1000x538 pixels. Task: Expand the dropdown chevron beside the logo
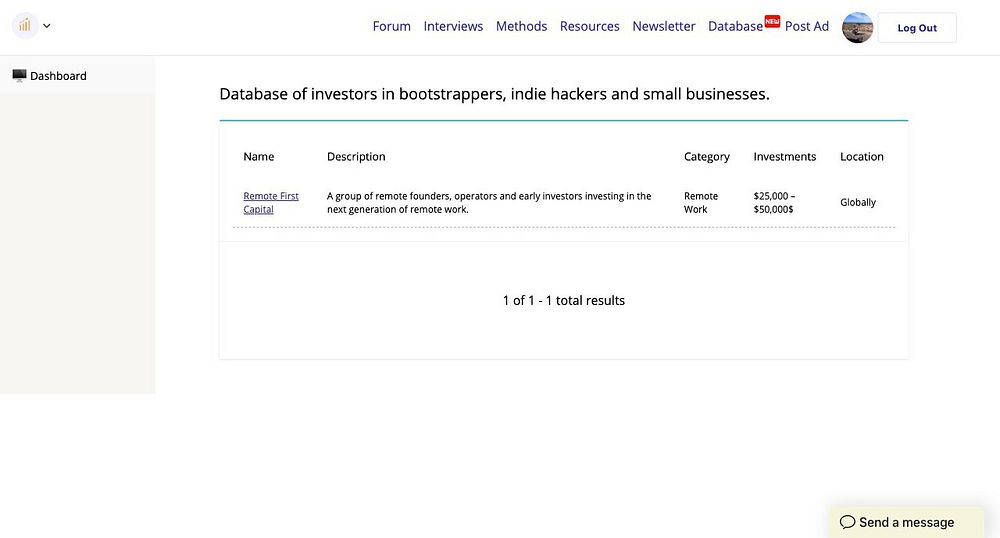click(47, 26)
